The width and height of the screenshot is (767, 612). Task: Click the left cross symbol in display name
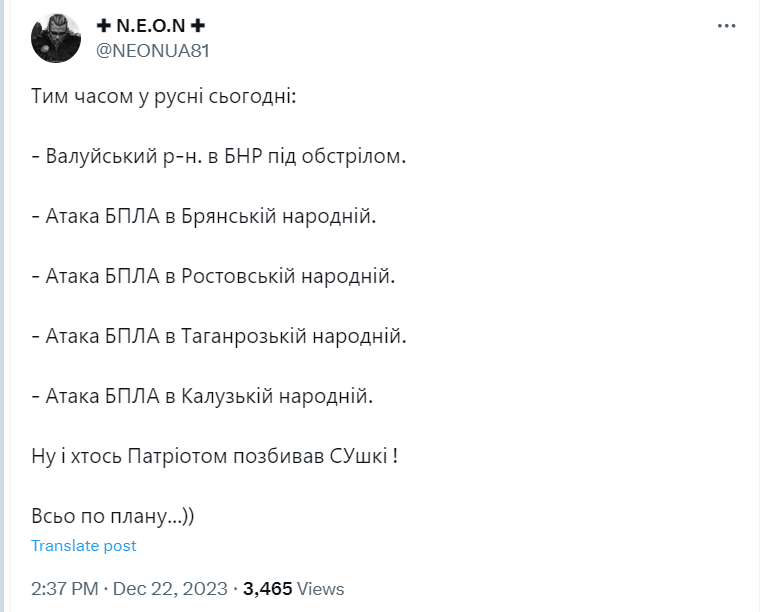(104, 25)
